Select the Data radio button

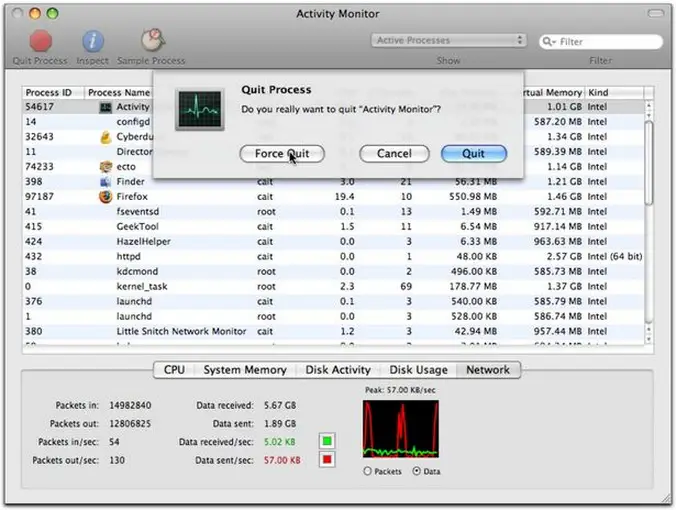click(x=416, y=471)
